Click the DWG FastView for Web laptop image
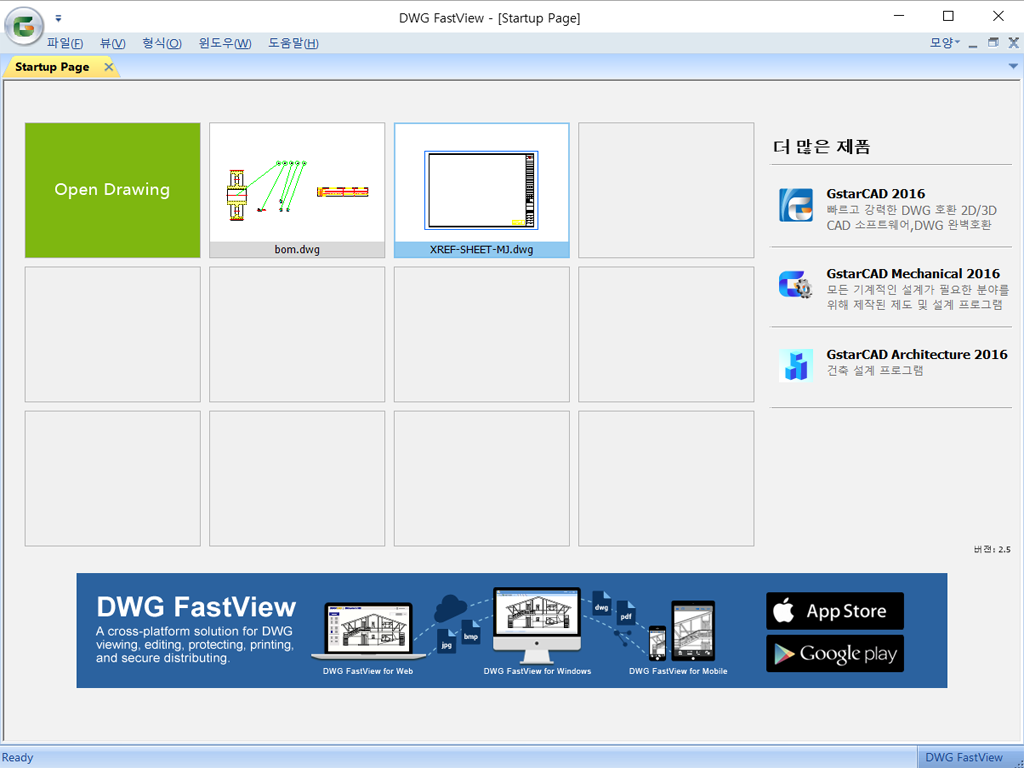The width and height of the screenshot is (1024, 768). 368,631
